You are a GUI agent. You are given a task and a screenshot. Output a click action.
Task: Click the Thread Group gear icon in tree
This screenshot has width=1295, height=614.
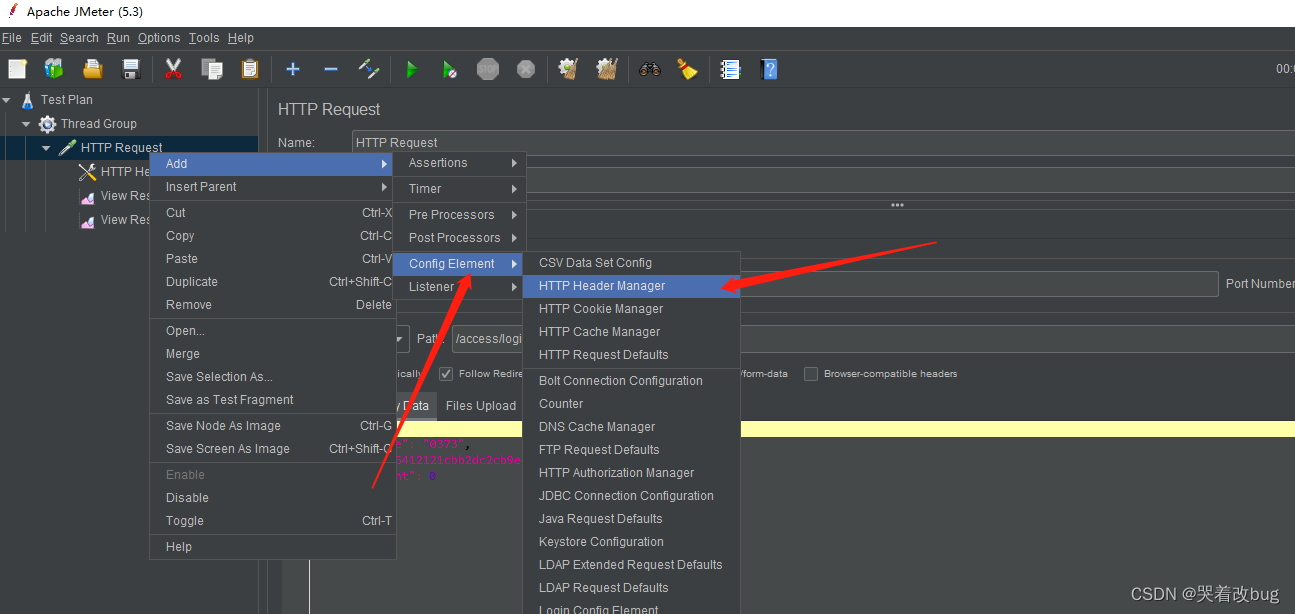tap(47, 124)
